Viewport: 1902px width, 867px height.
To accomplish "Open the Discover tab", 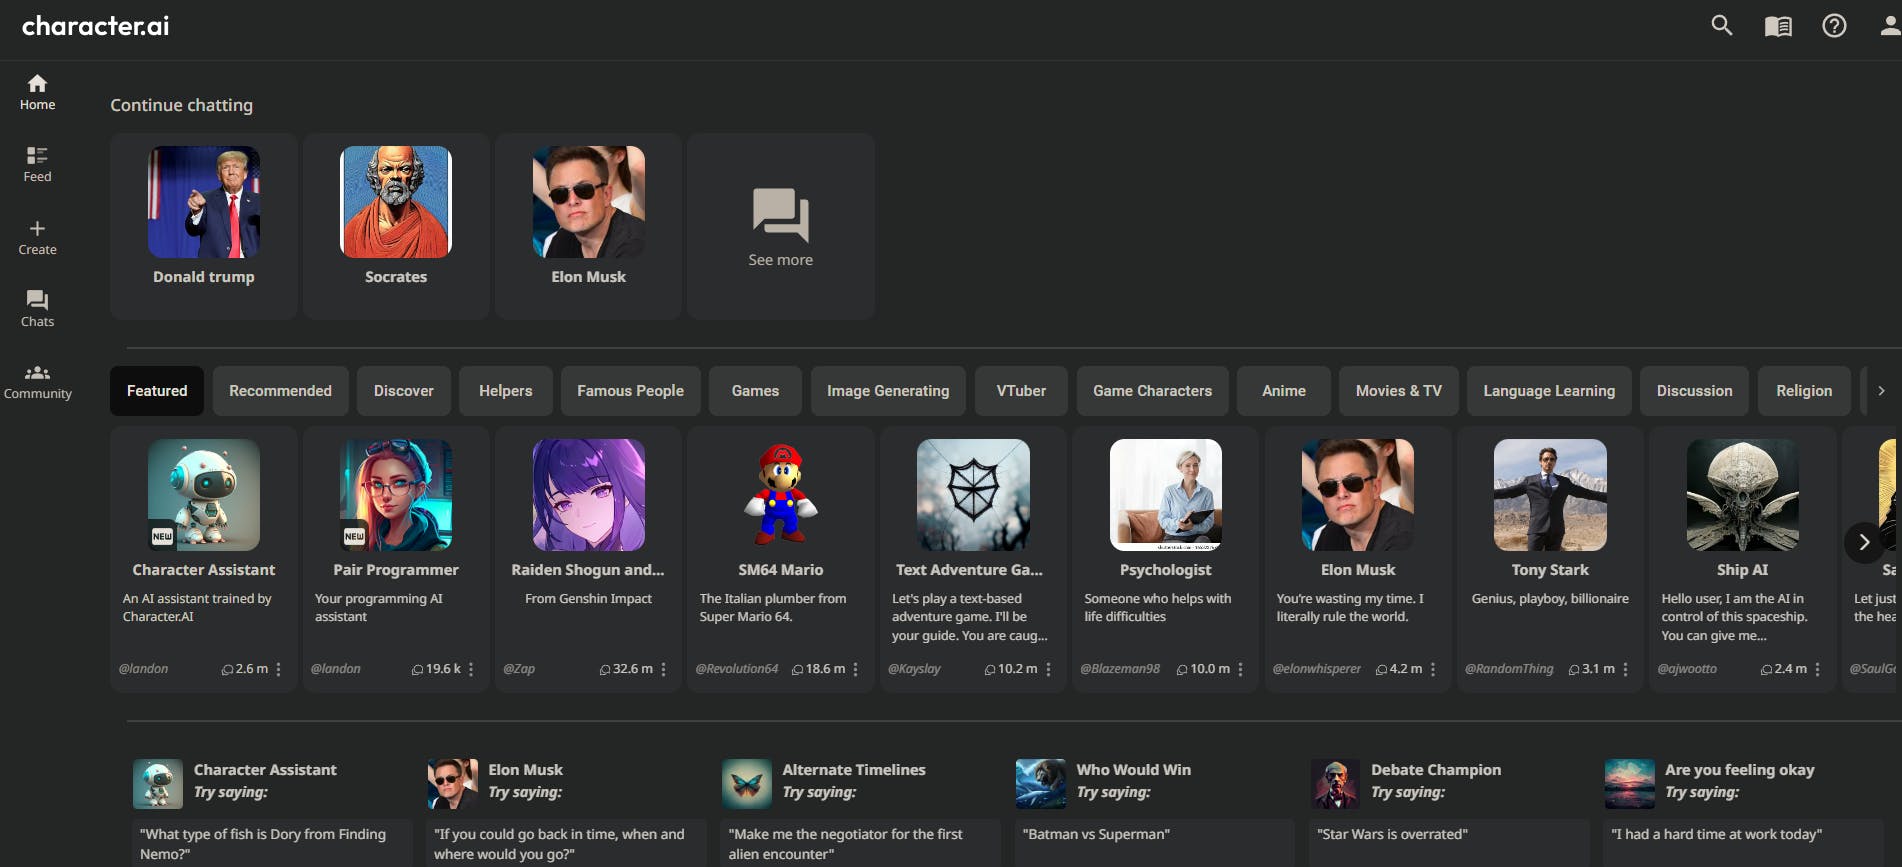I will [404, 391].
